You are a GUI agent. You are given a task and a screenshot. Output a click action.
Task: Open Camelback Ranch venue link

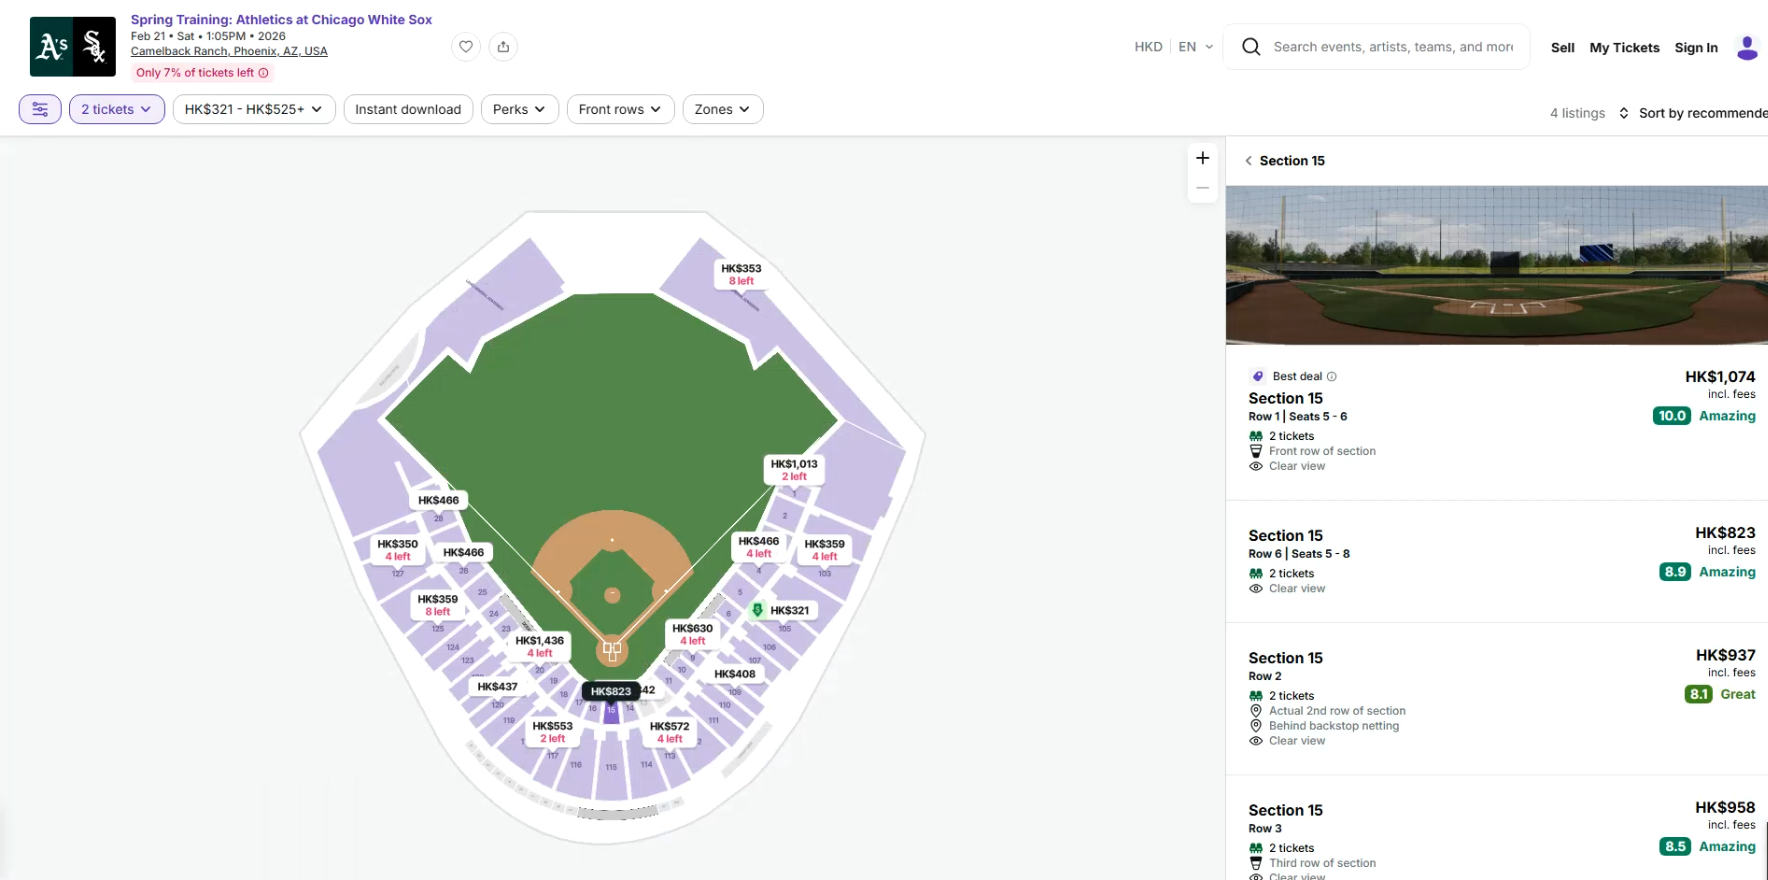click(229, 51)
